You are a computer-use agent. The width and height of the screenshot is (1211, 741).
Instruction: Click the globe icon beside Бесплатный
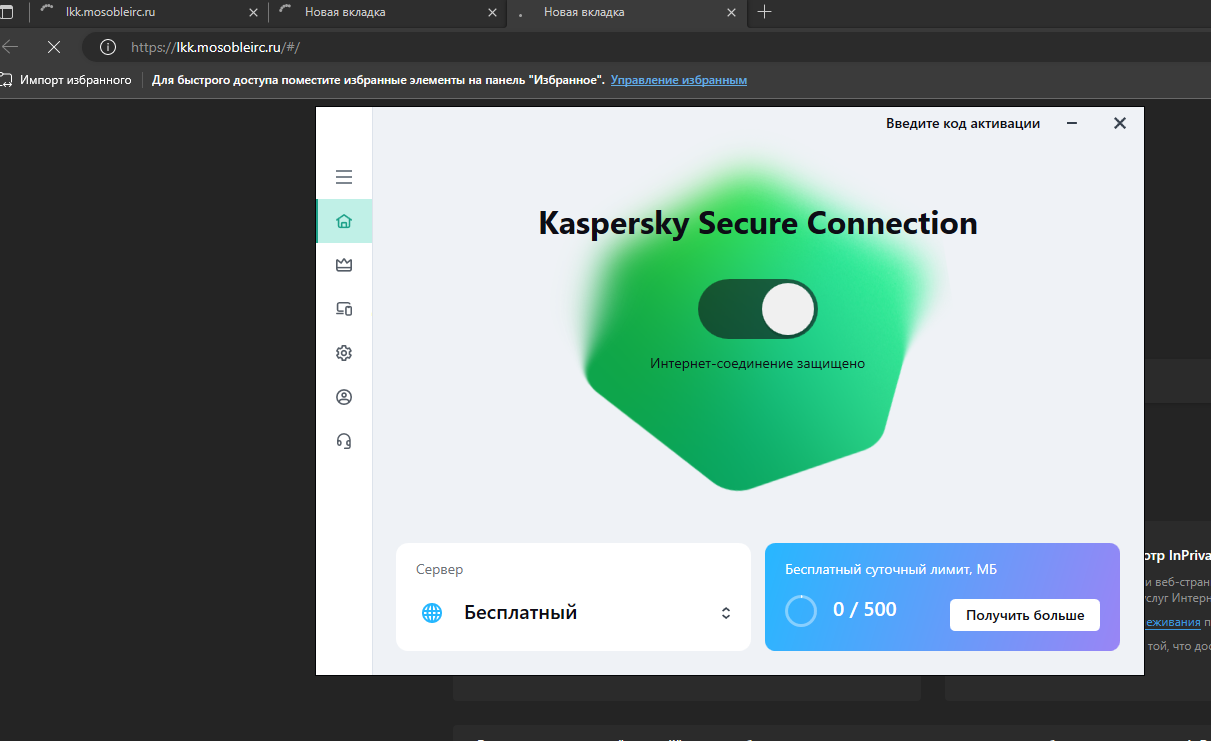tap(432, 613)
